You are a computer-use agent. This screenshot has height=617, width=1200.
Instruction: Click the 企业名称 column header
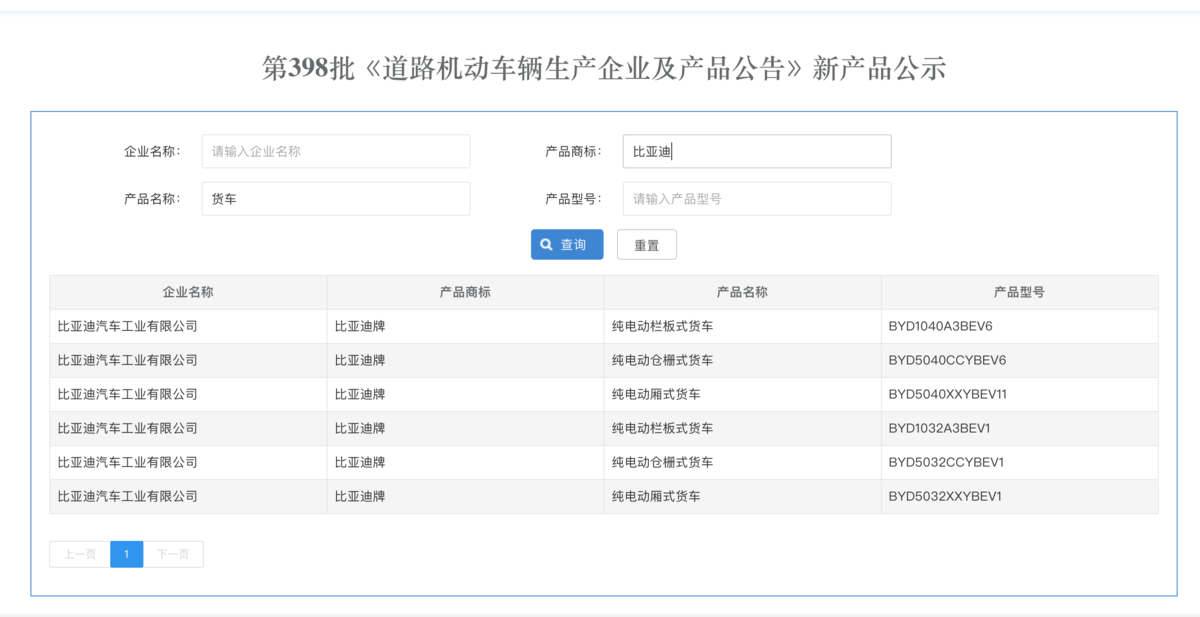188,292
